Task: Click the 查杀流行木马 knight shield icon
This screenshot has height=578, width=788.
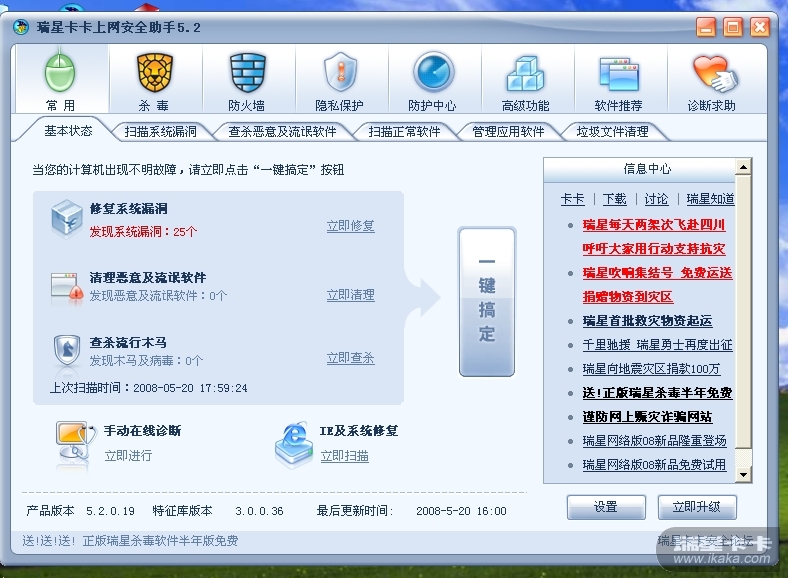Action: click(67, 350)
